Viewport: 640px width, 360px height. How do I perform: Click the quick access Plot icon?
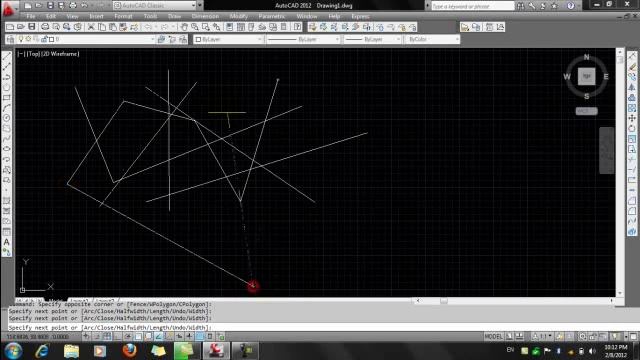[x=73, y=5]
